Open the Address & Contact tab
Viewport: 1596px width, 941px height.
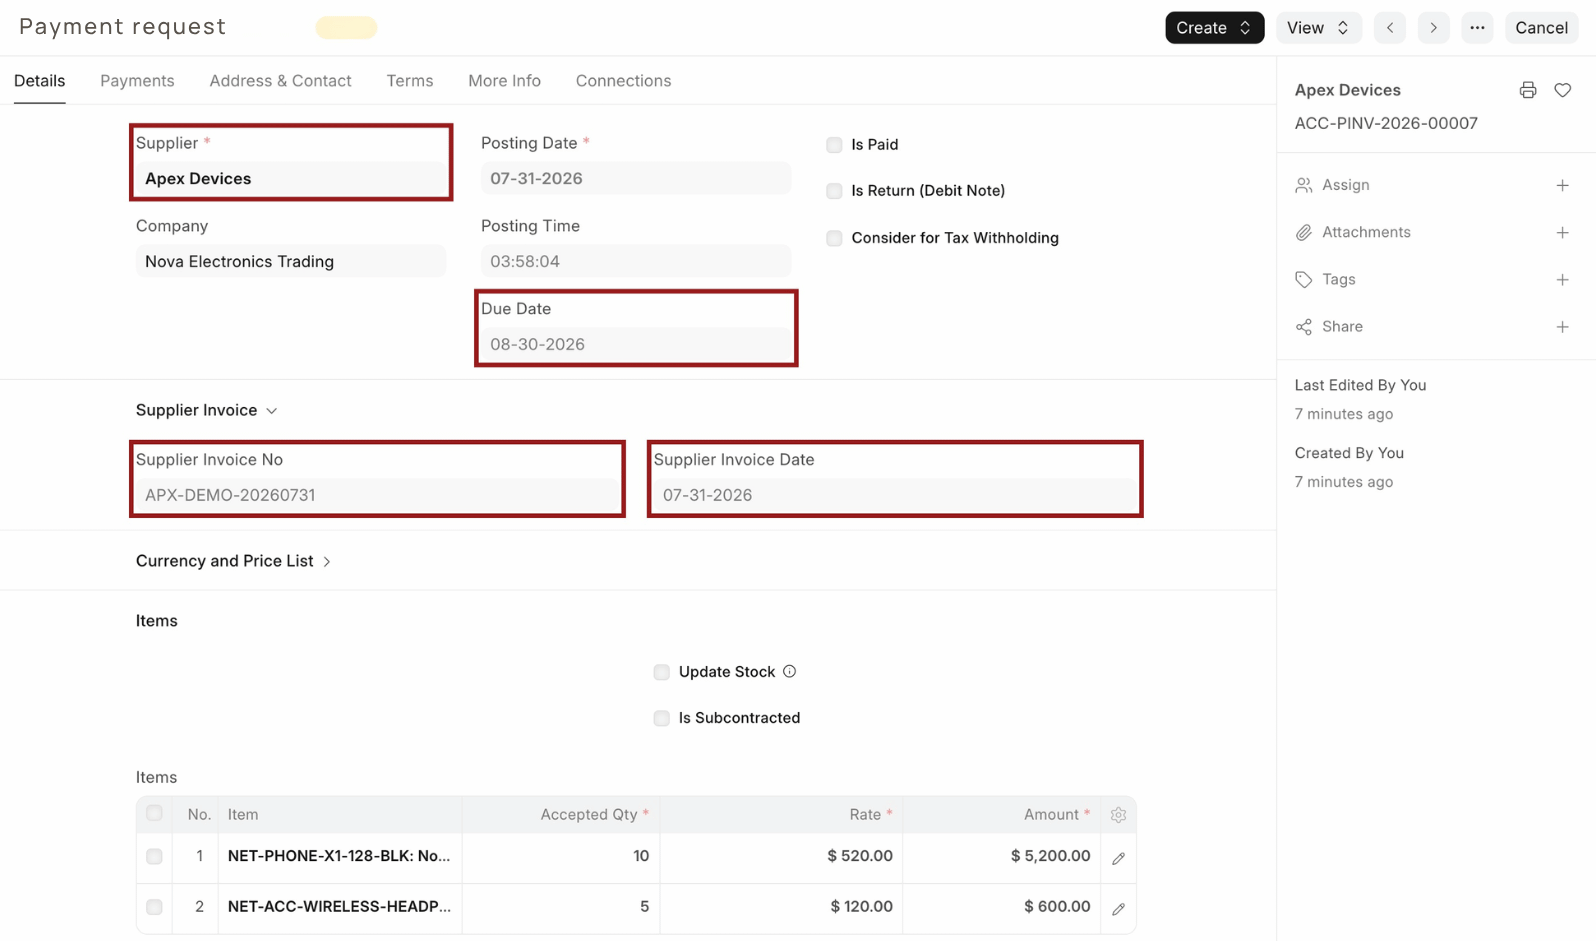point(280,81)
